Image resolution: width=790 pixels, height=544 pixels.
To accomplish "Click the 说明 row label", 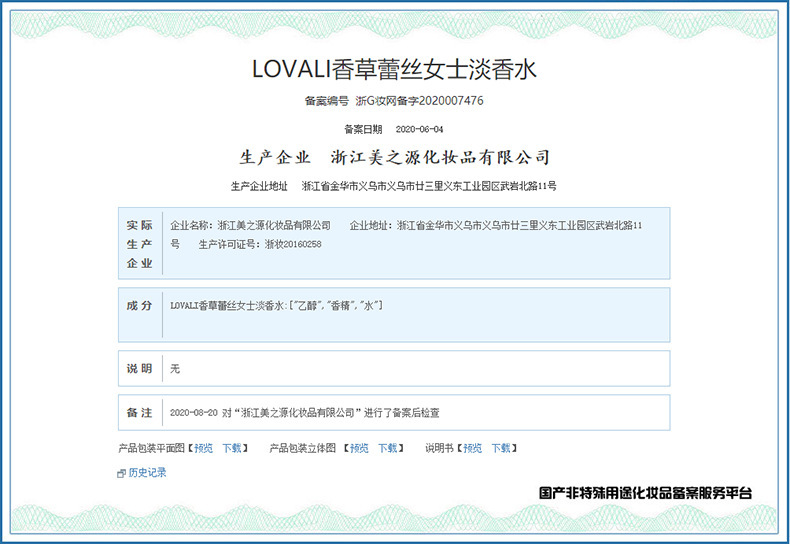I will (x=140, y=369).
